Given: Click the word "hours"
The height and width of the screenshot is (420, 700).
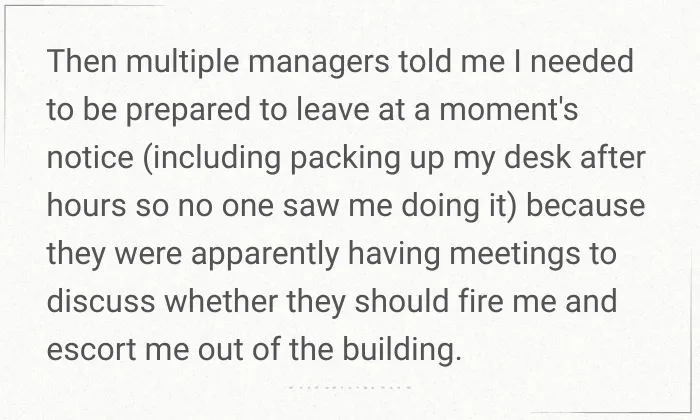Looking at the screenshot, I should 87,205.
